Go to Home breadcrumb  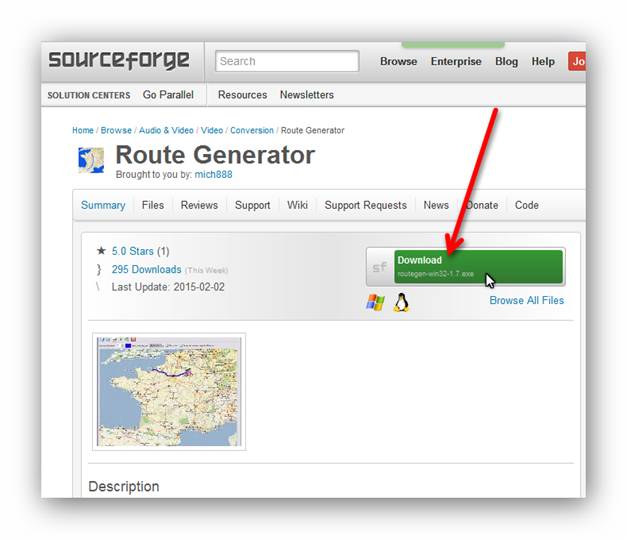(83, 130)
